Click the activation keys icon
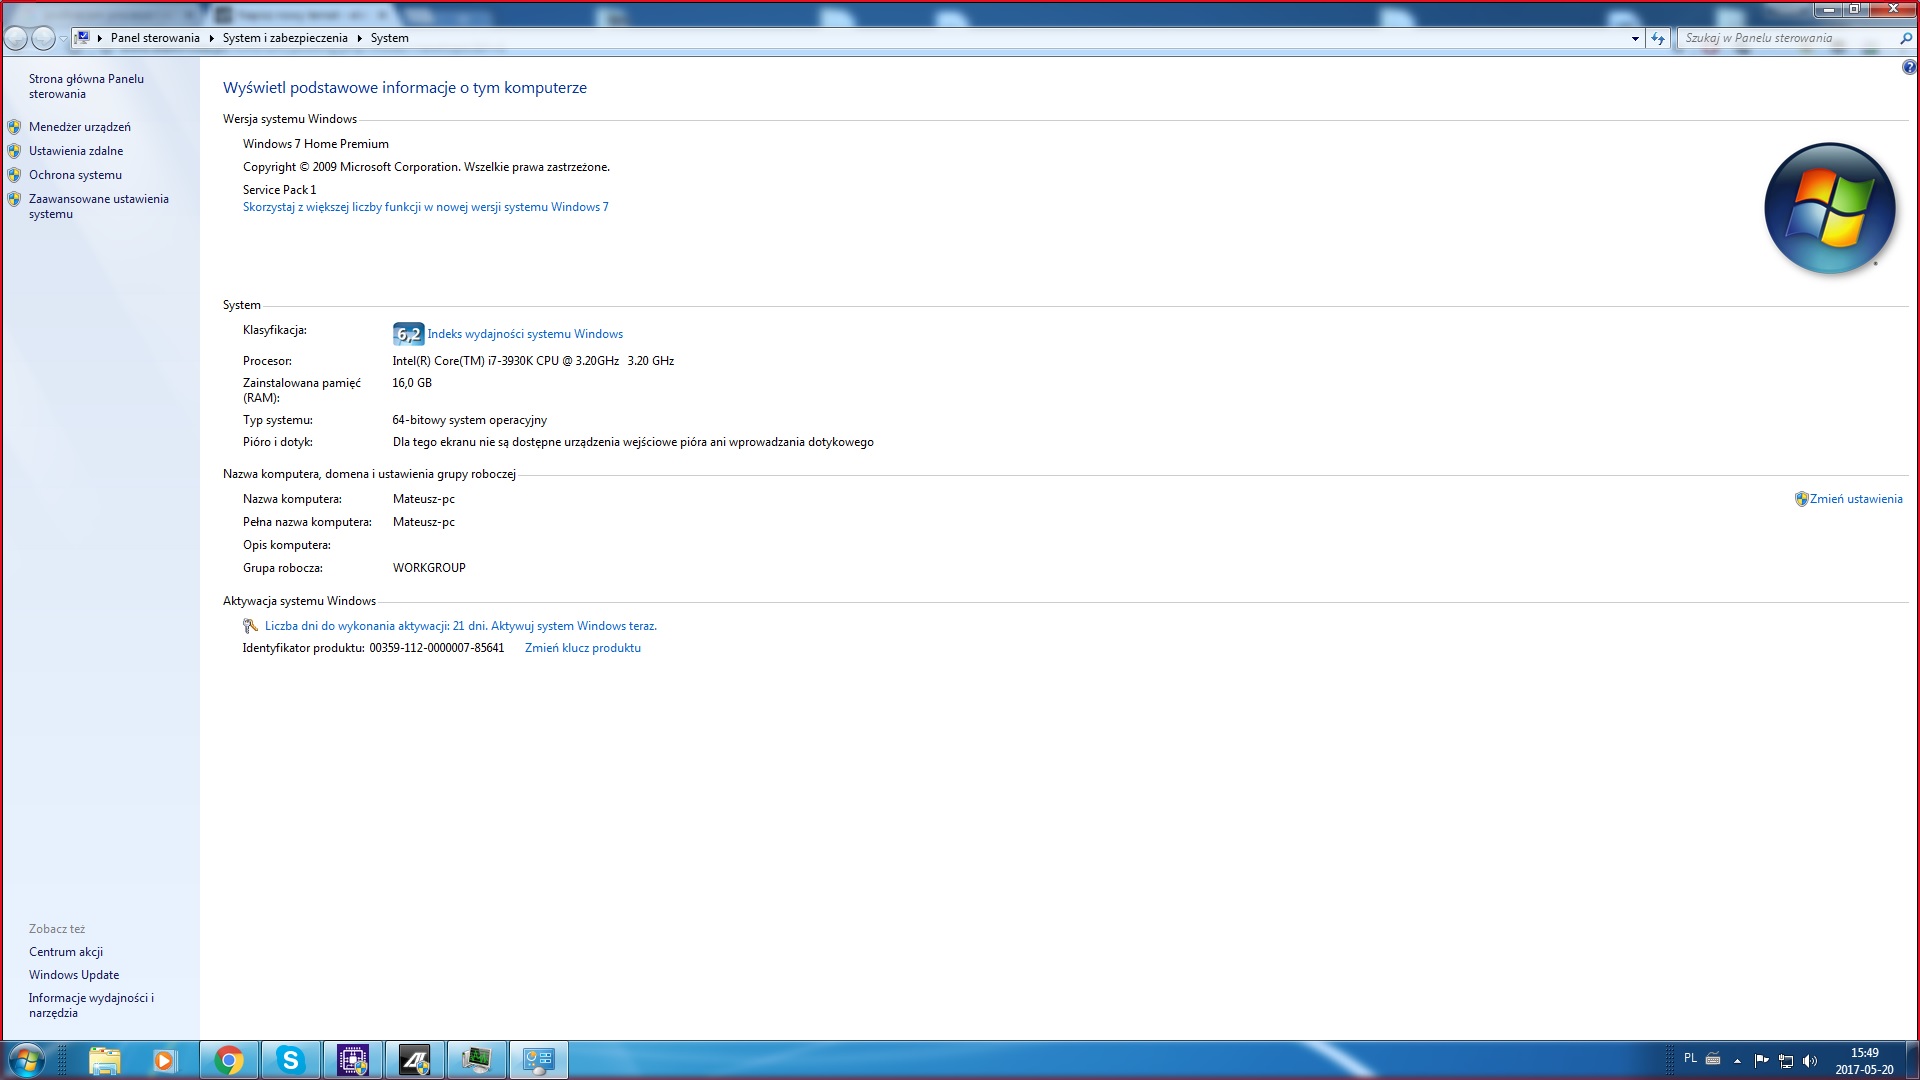The height and width of the screenshot is (1080, 1920). pyautogui.click(x=250, y=626)
